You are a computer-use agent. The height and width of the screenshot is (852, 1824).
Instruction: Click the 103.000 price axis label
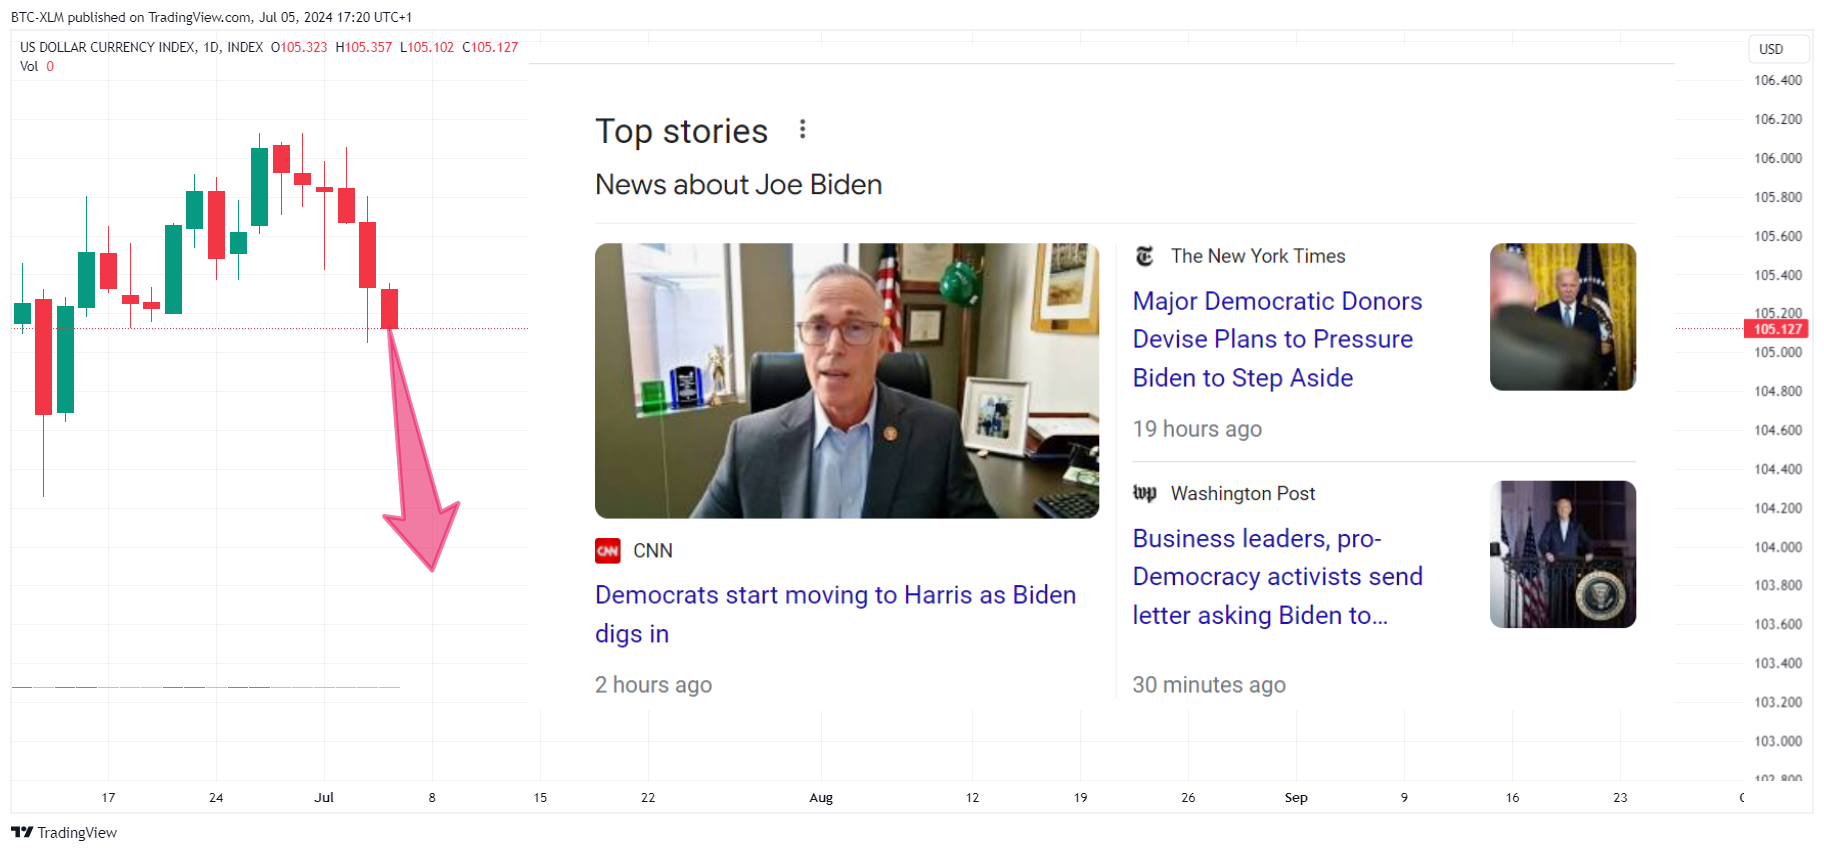(x=1778, y=741)
